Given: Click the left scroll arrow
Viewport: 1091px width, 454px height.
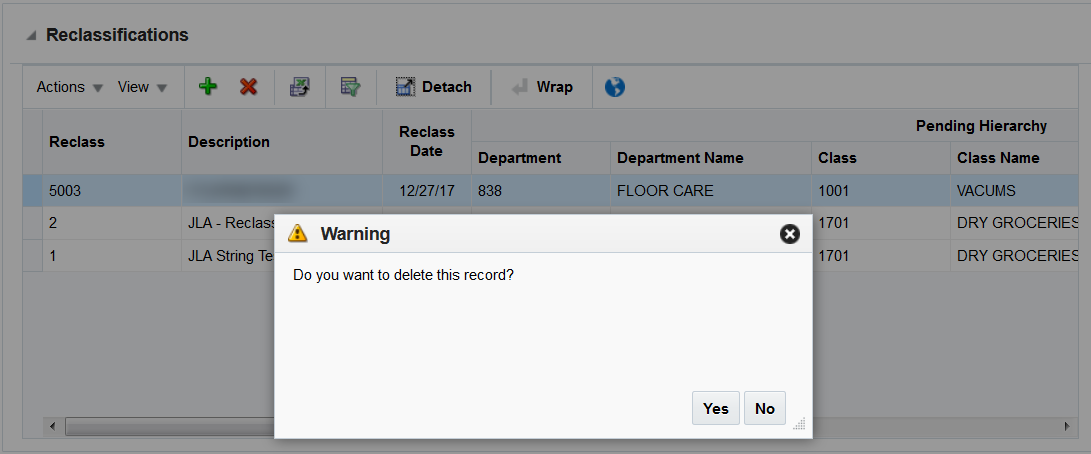Looking at the screenshot, I should tap(51, 425).
